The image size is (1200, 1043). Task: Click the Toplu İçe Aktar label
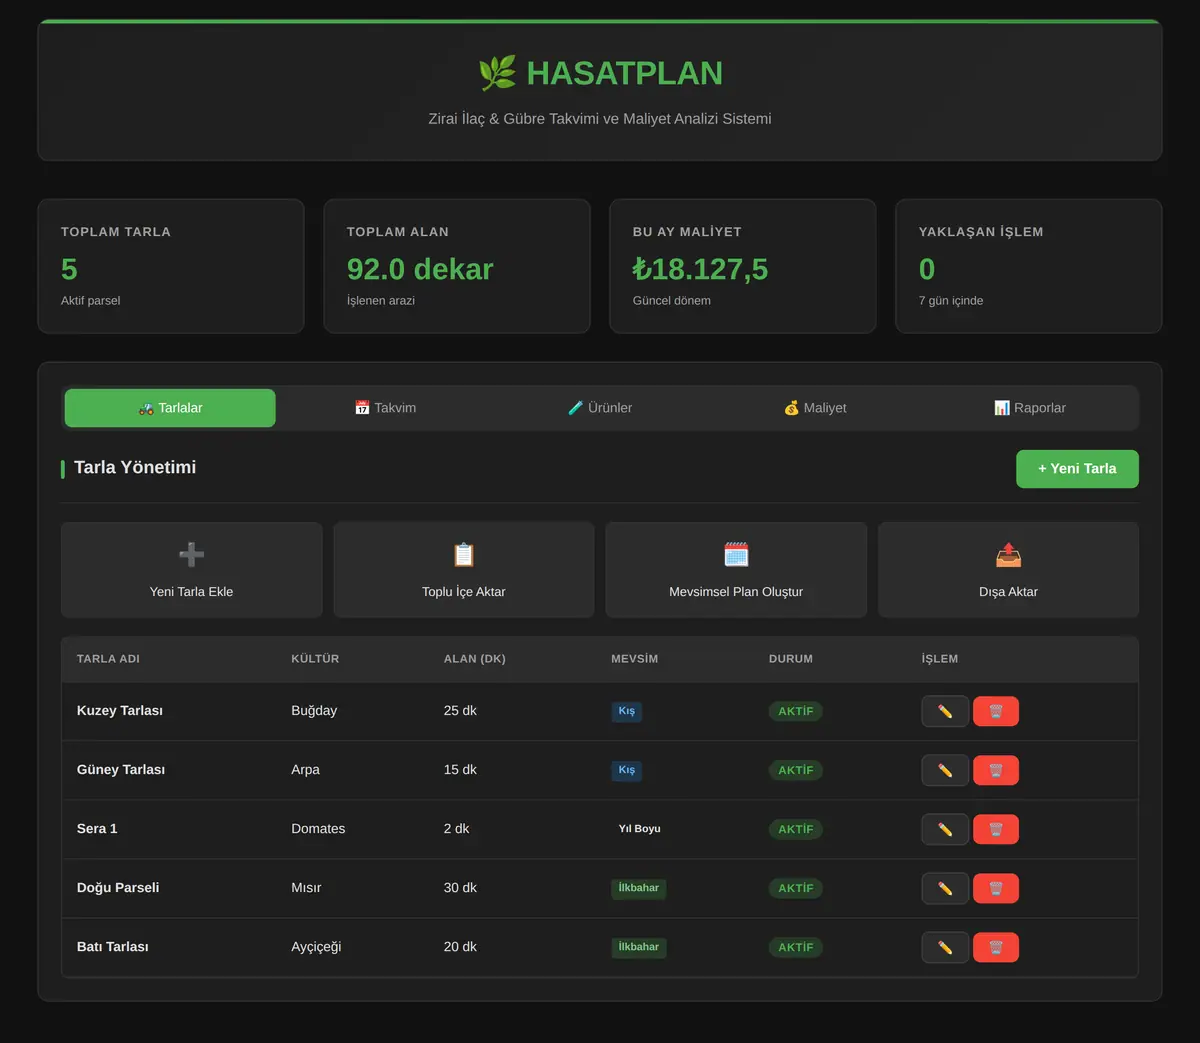pos(464,592)
